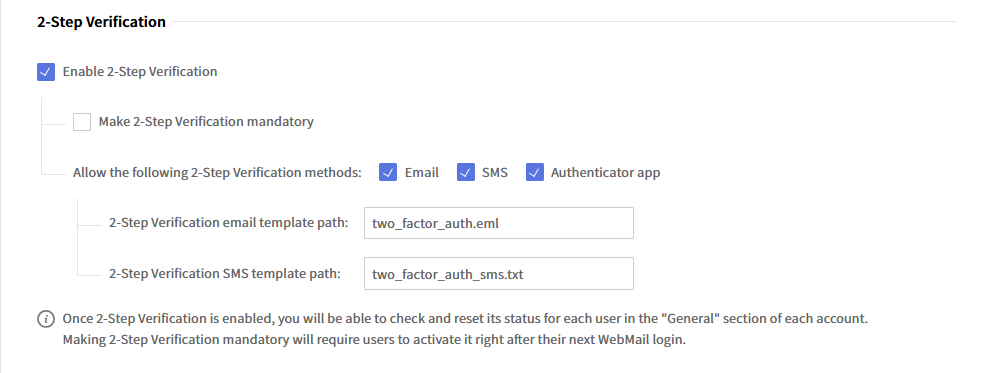Image resolution: width=990 pixels, height=373 pixels.
Task: Click the SMS template path label
Action: [225, 273]
